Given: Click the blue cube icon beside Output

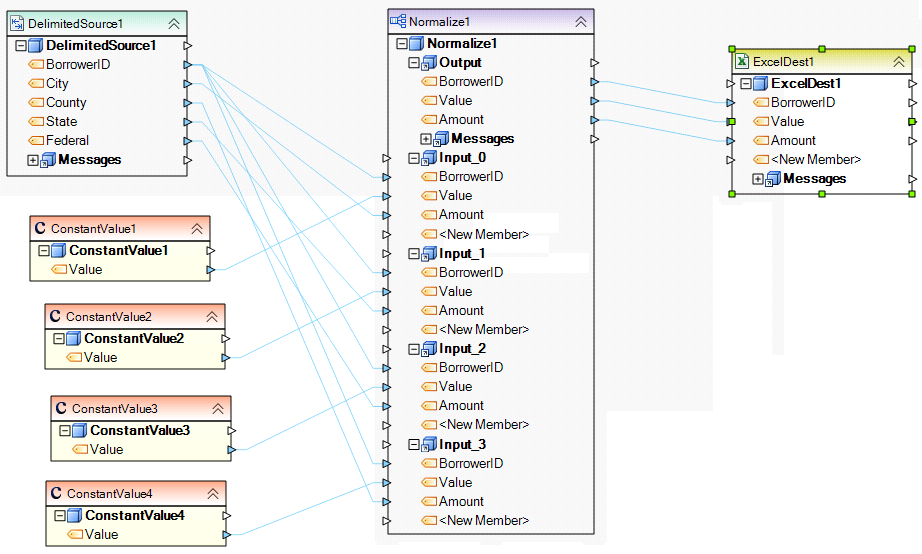Looking at the screenshot, I should pos(428,63).
